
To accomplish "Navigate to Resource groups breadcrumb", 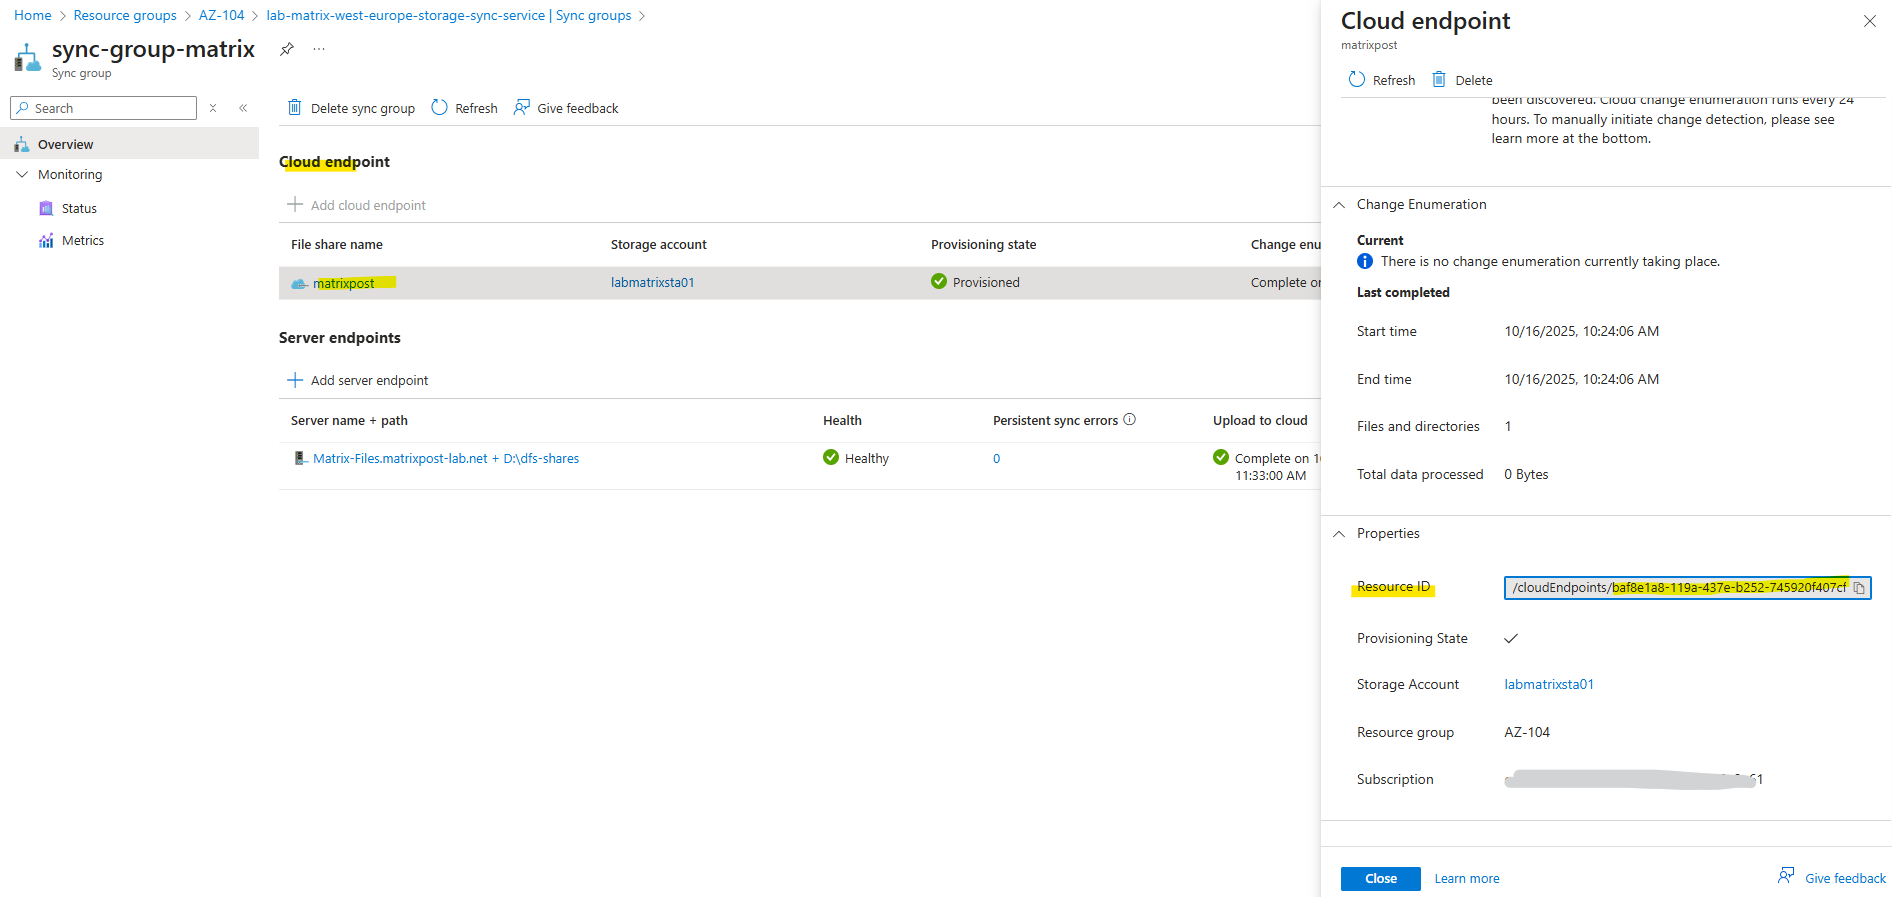I will (x=125, y=15).
